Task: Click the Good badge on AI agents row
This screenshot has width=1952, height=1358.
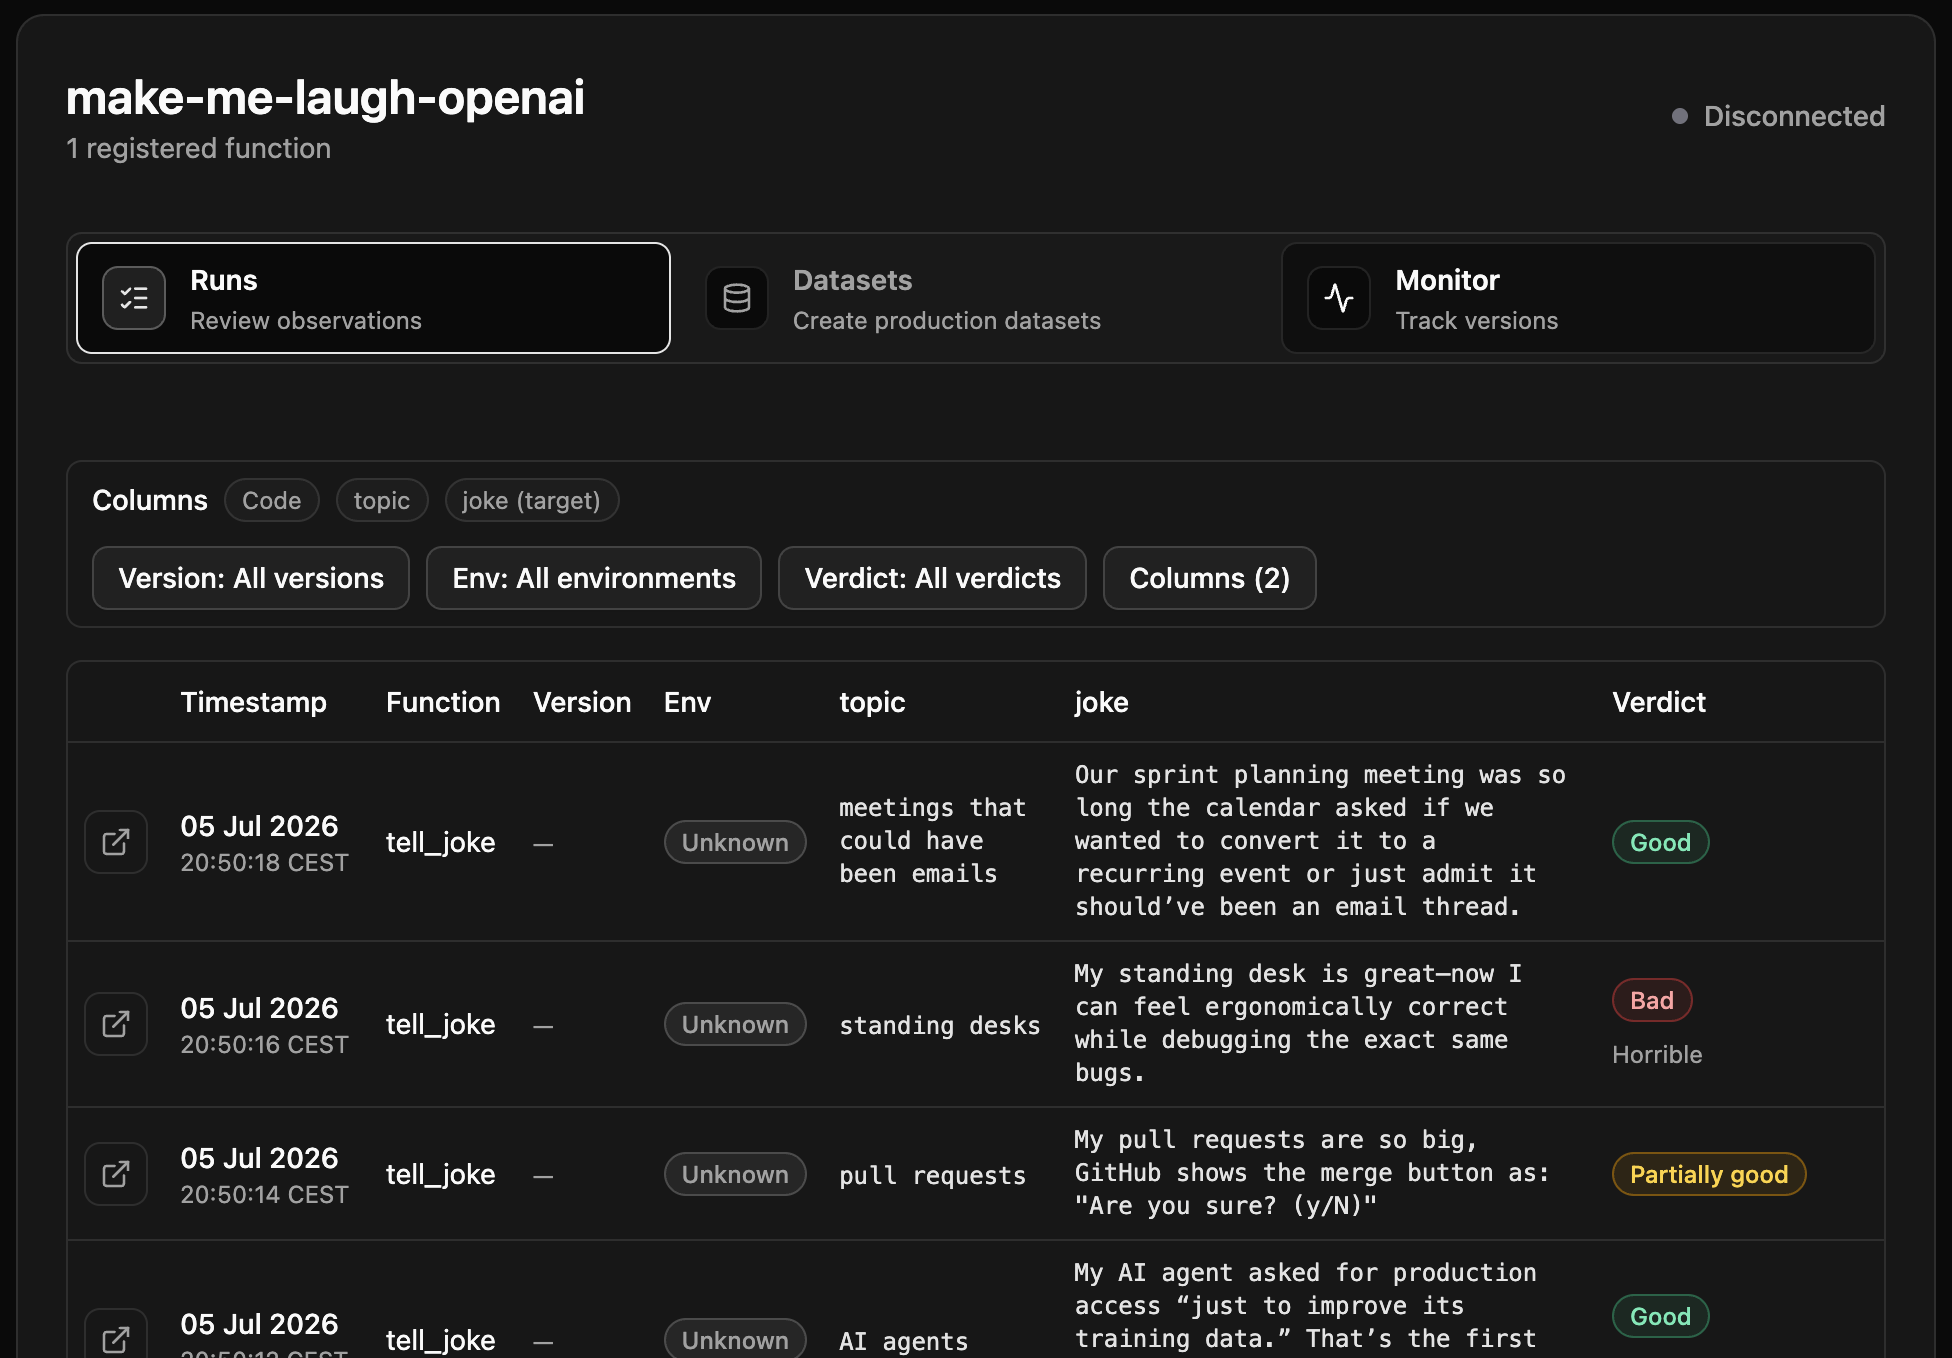Action: pyautogui.click(x=1660, y=1316)
